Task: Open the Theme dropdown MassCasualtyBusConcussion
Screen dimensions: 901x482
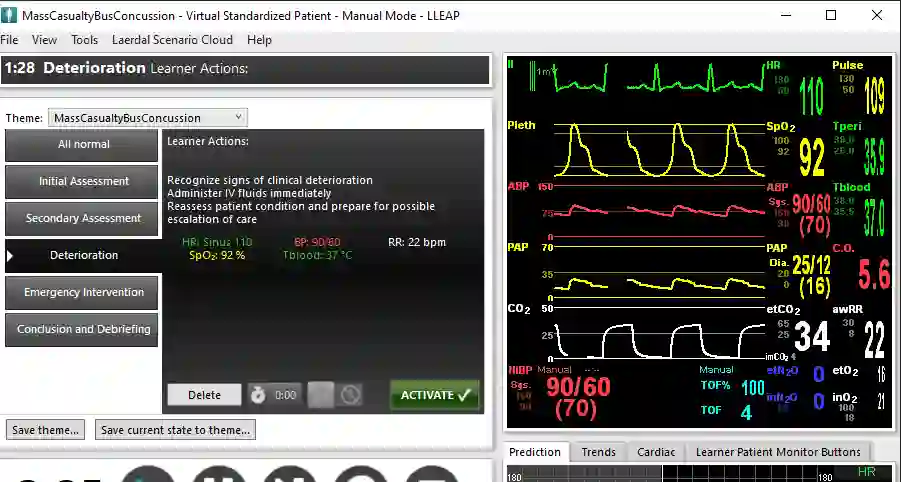Action: pos(148,118)
